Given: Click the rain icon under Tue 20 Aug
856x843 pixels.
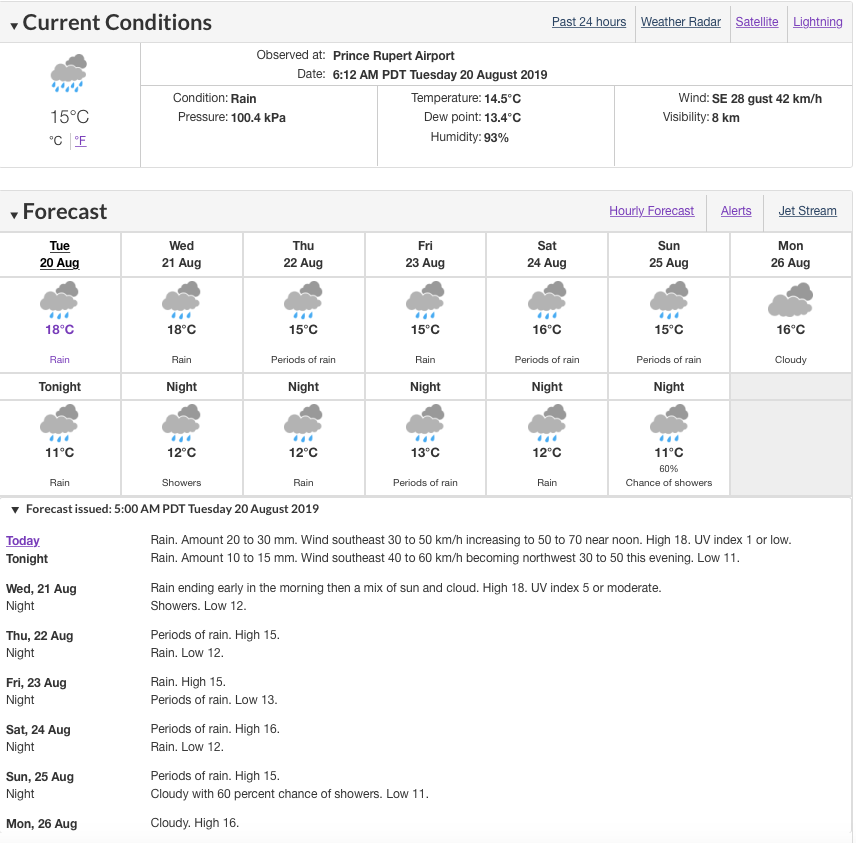Looking at the screenshot, I should tap(59, 297).
